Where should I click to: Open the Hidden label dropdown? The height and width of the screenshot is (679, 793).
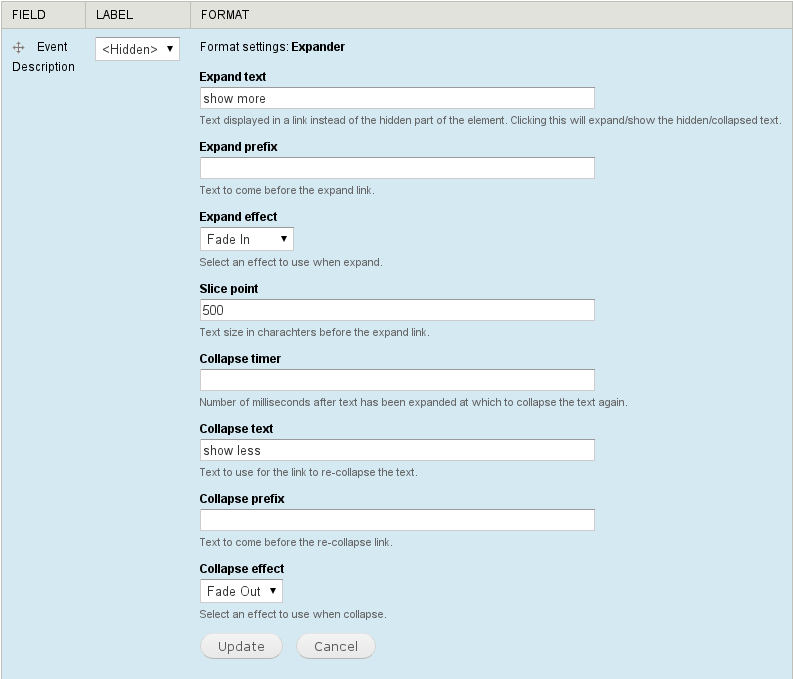[138, 49]
